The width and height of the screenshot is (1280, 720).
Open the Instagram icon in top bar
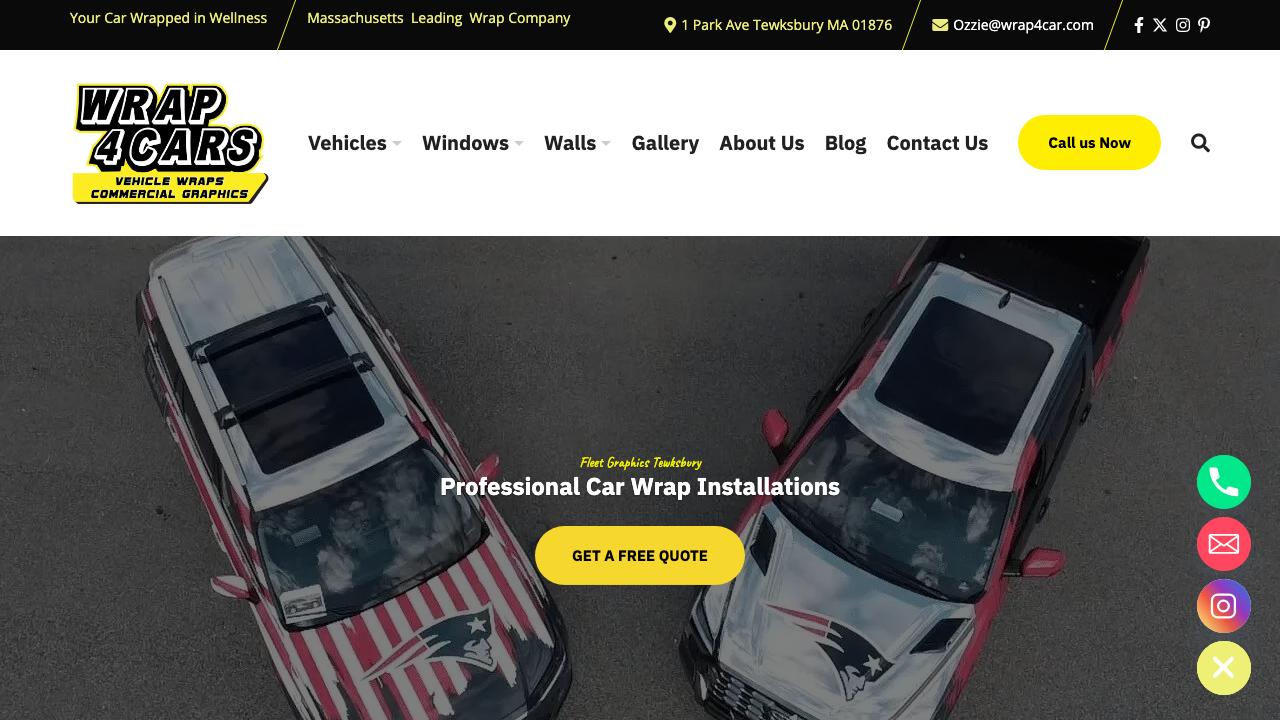1183,25
